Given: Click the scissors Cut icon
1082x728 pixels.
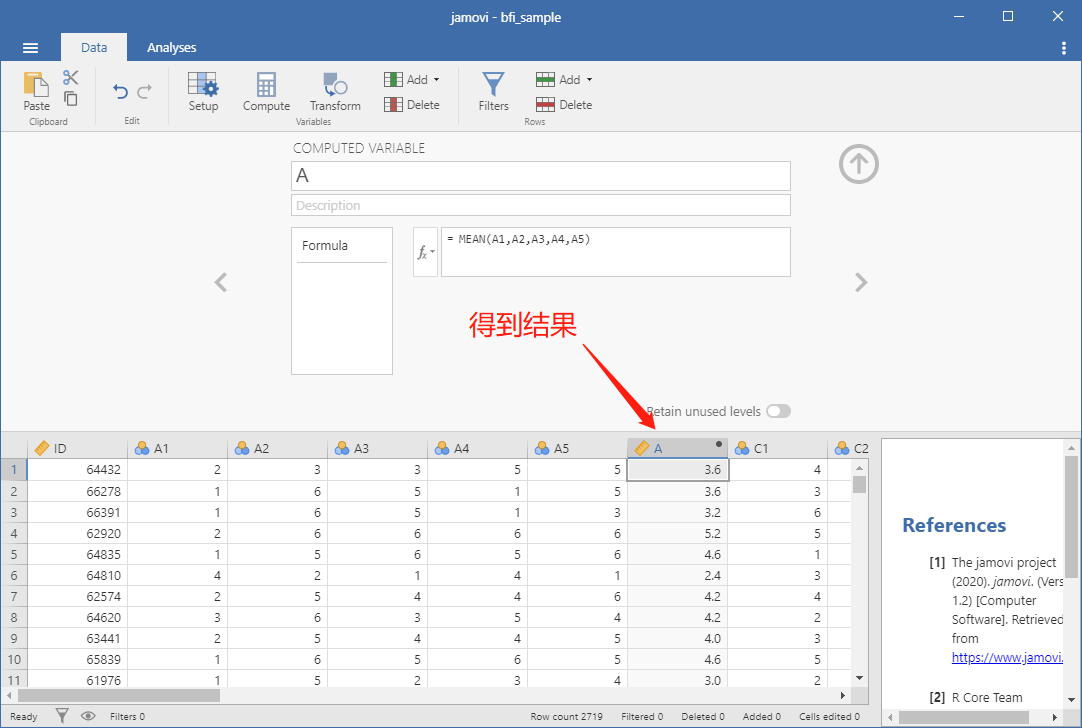Looking at the screenshot, I should point(70,77).
